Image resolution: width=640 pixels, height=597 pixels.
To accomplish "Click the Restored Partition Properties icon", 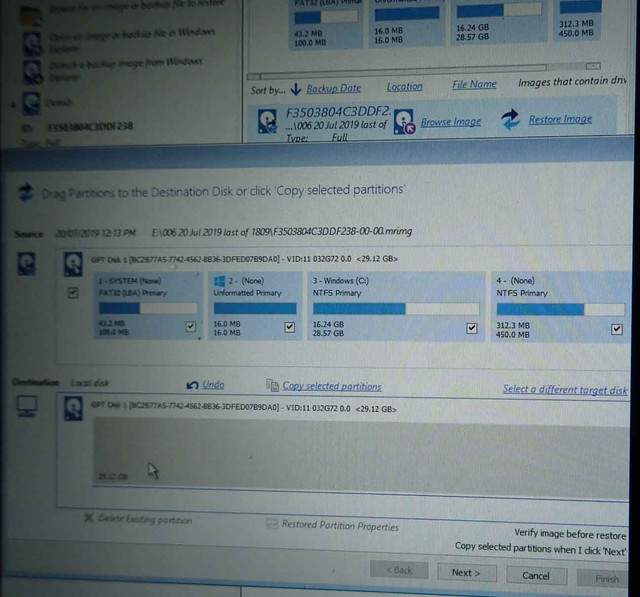I will (x=271, y=523).
